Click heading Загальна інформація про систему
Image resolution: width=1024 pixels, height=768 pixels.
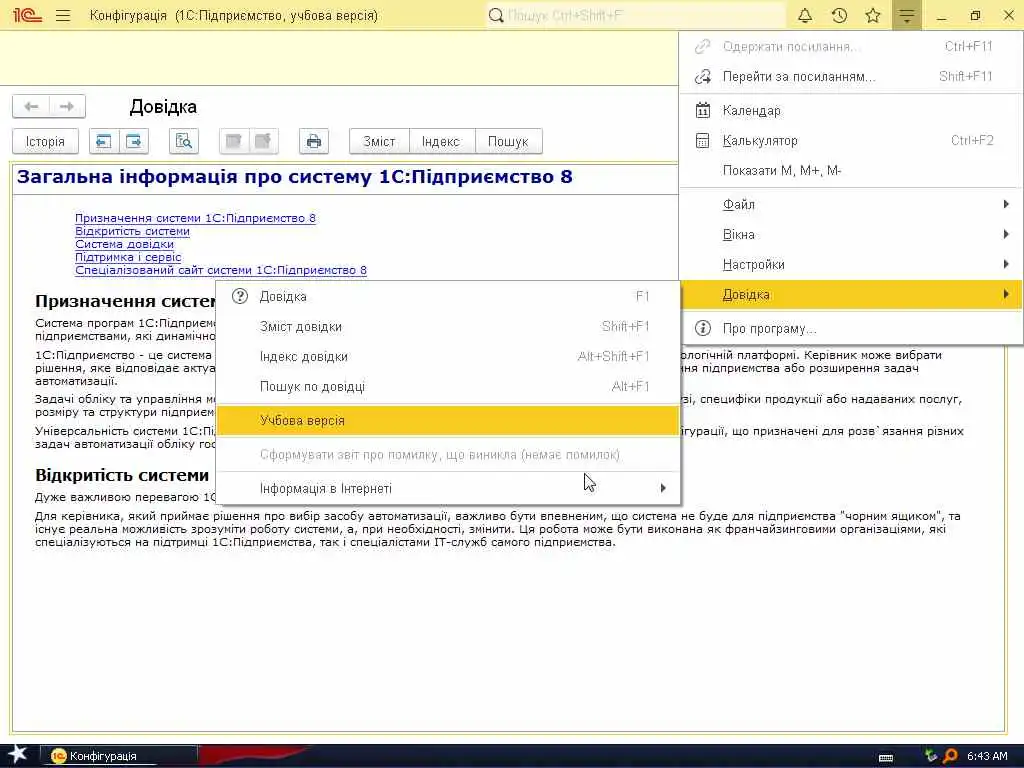point(295,177)
